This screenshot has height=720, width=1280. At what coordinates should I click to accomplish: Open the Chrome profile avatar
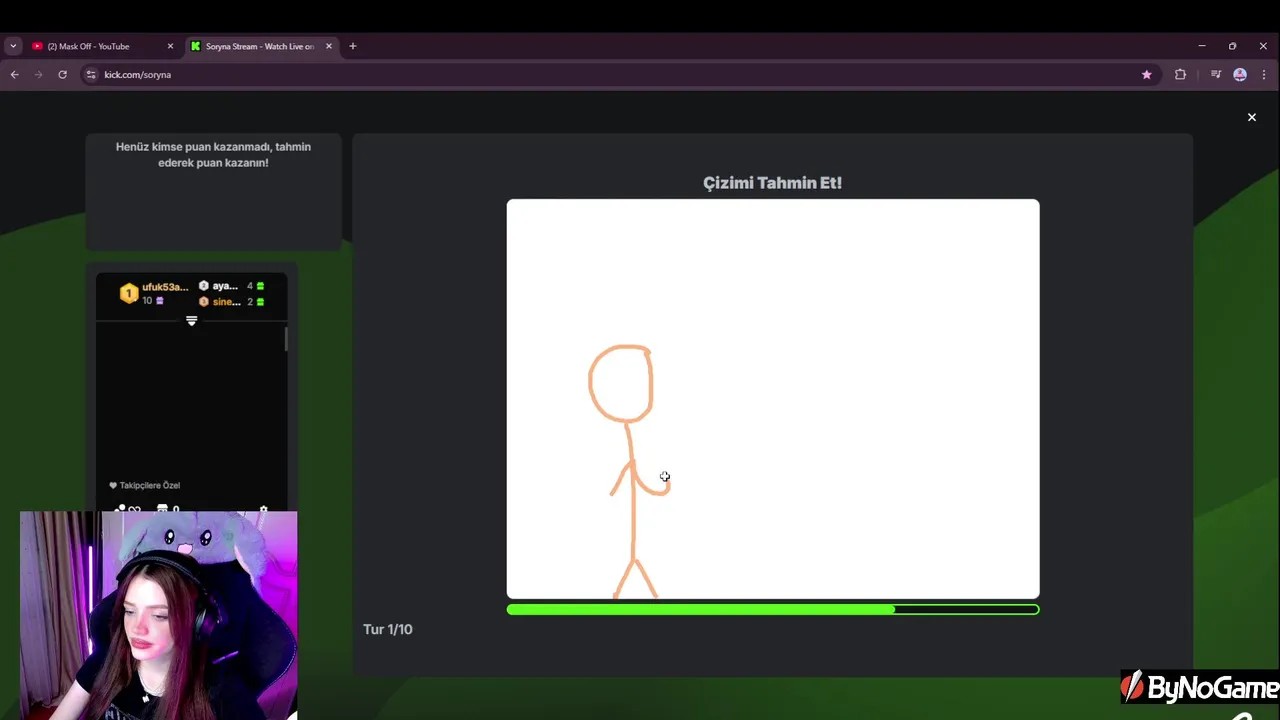(x=1240, y=74)
